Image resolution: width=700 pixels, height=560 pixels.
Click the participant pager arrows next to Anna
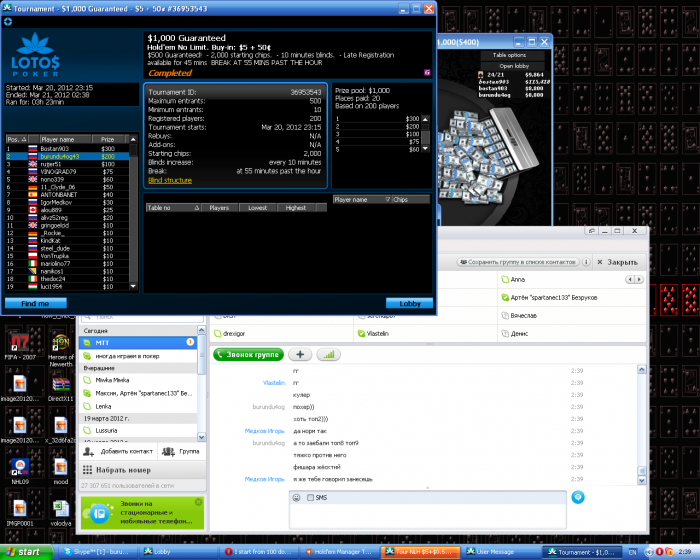pyautogui.click(x=634, y=280)
